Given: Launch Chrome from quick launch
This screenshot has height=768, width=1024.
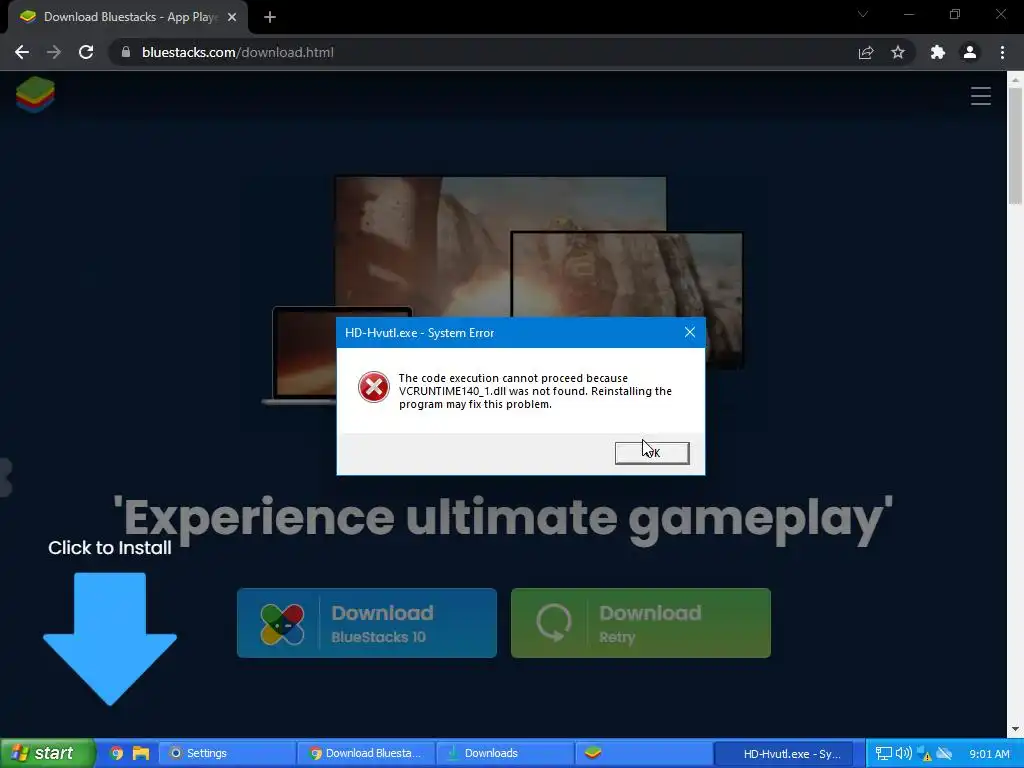Looking at the screenshot, I should coord(116,753).
